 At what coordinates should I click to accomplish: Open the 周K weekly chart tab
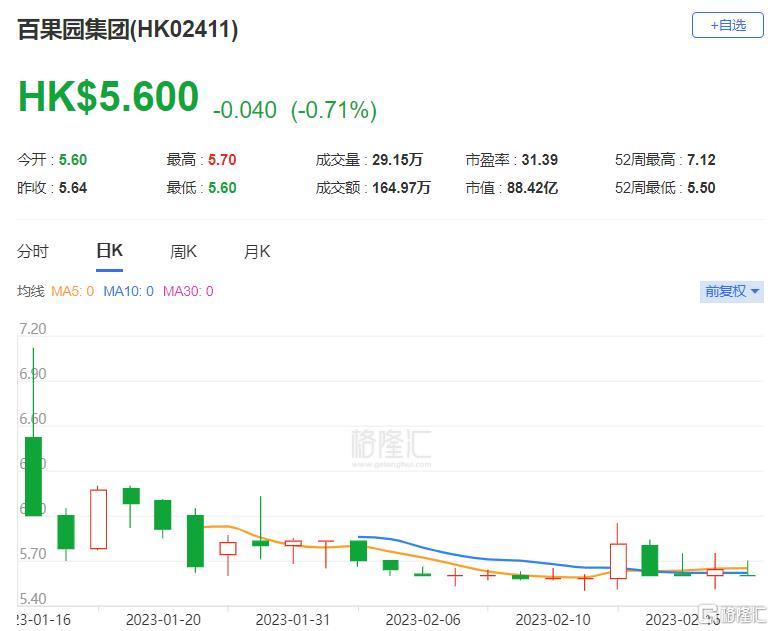point(183,252)
